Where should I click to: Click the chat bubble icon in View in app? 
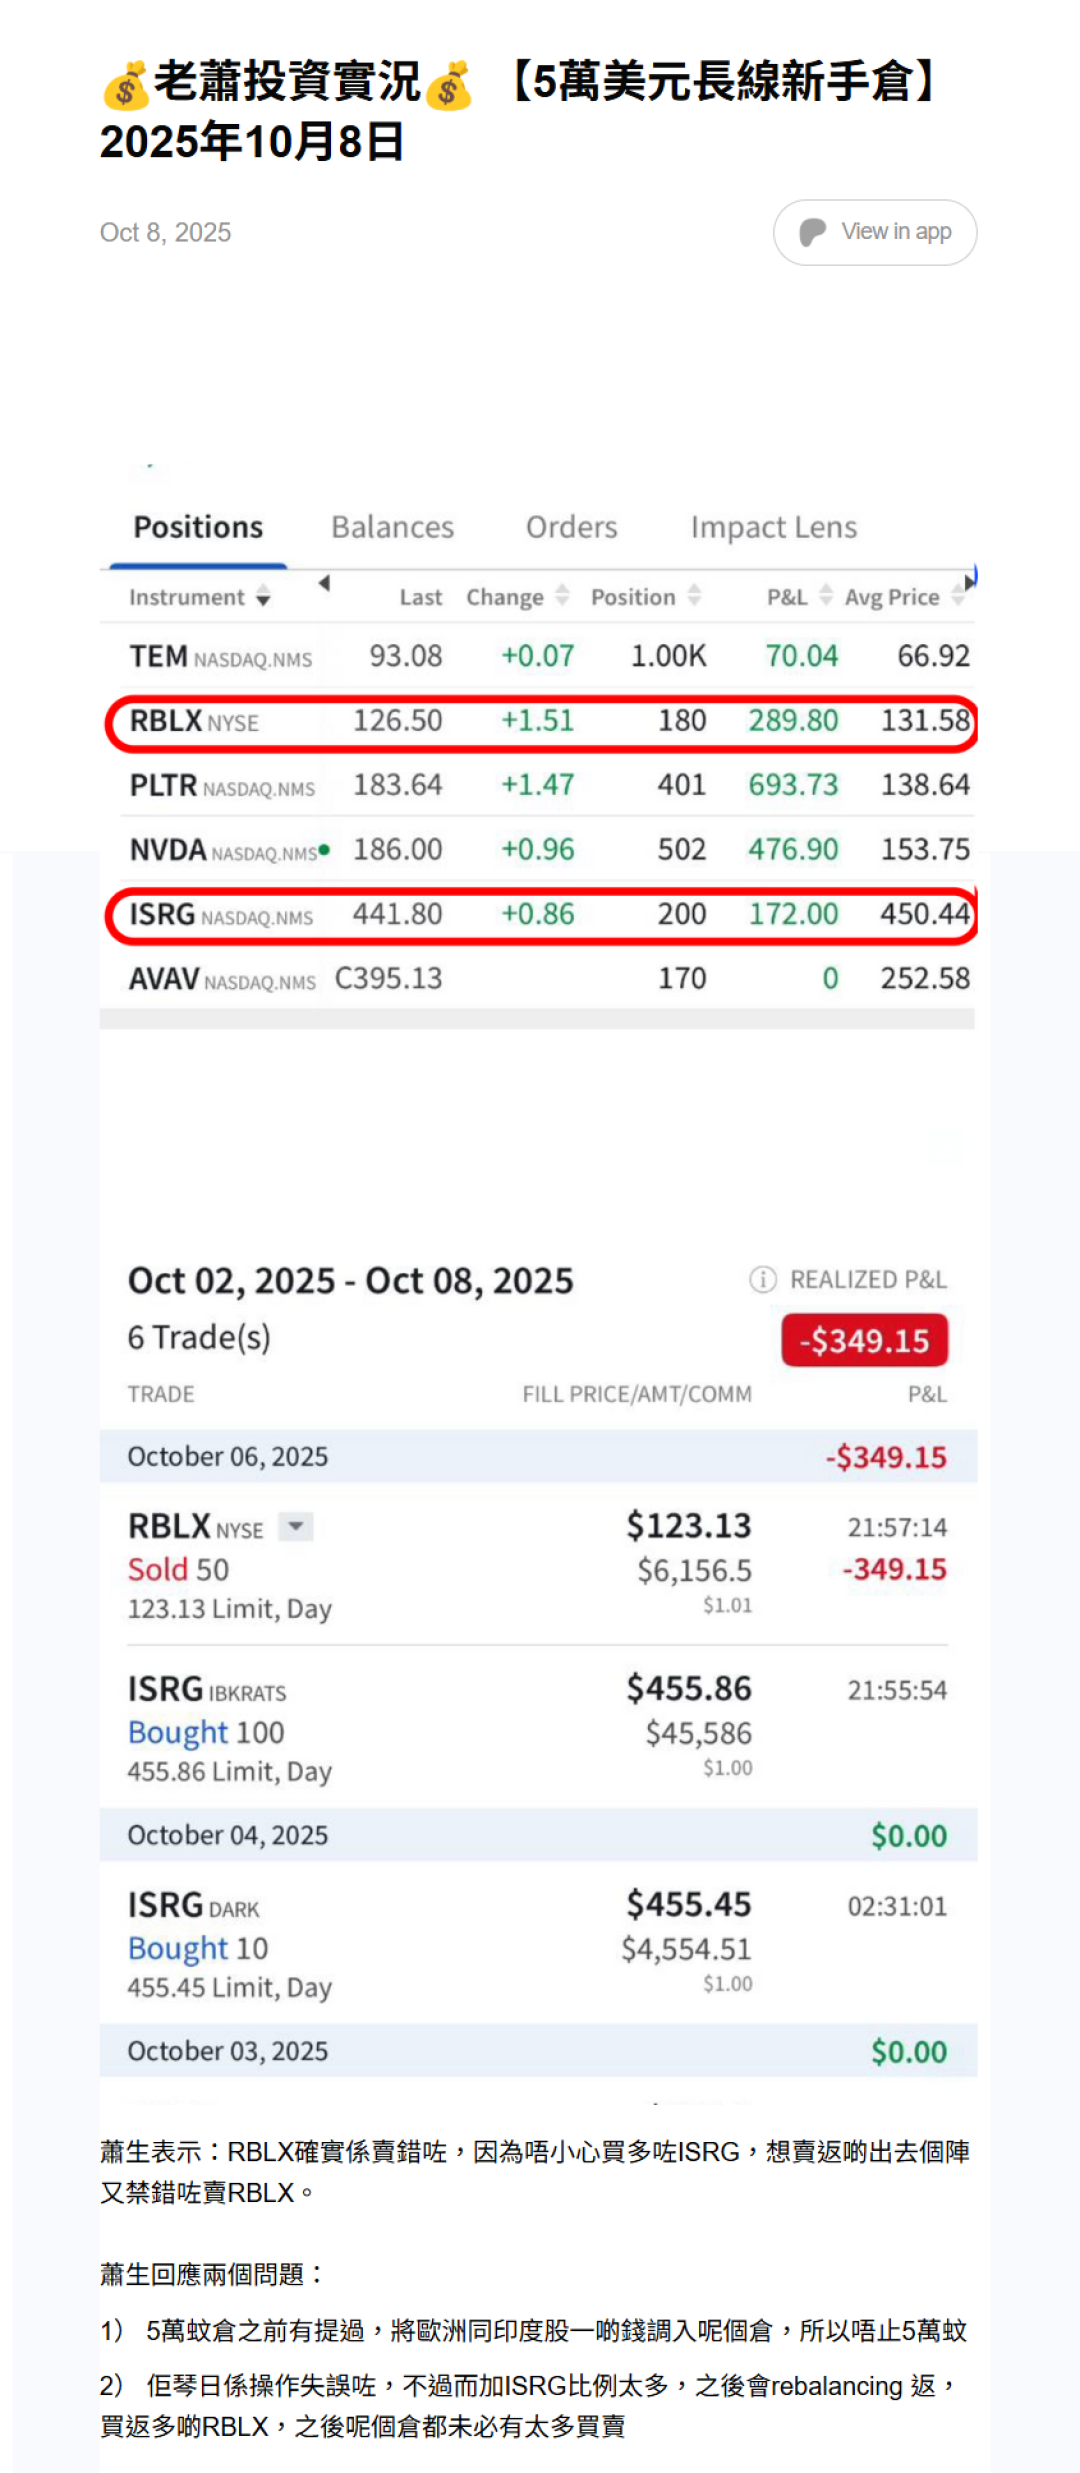point(812,232)
